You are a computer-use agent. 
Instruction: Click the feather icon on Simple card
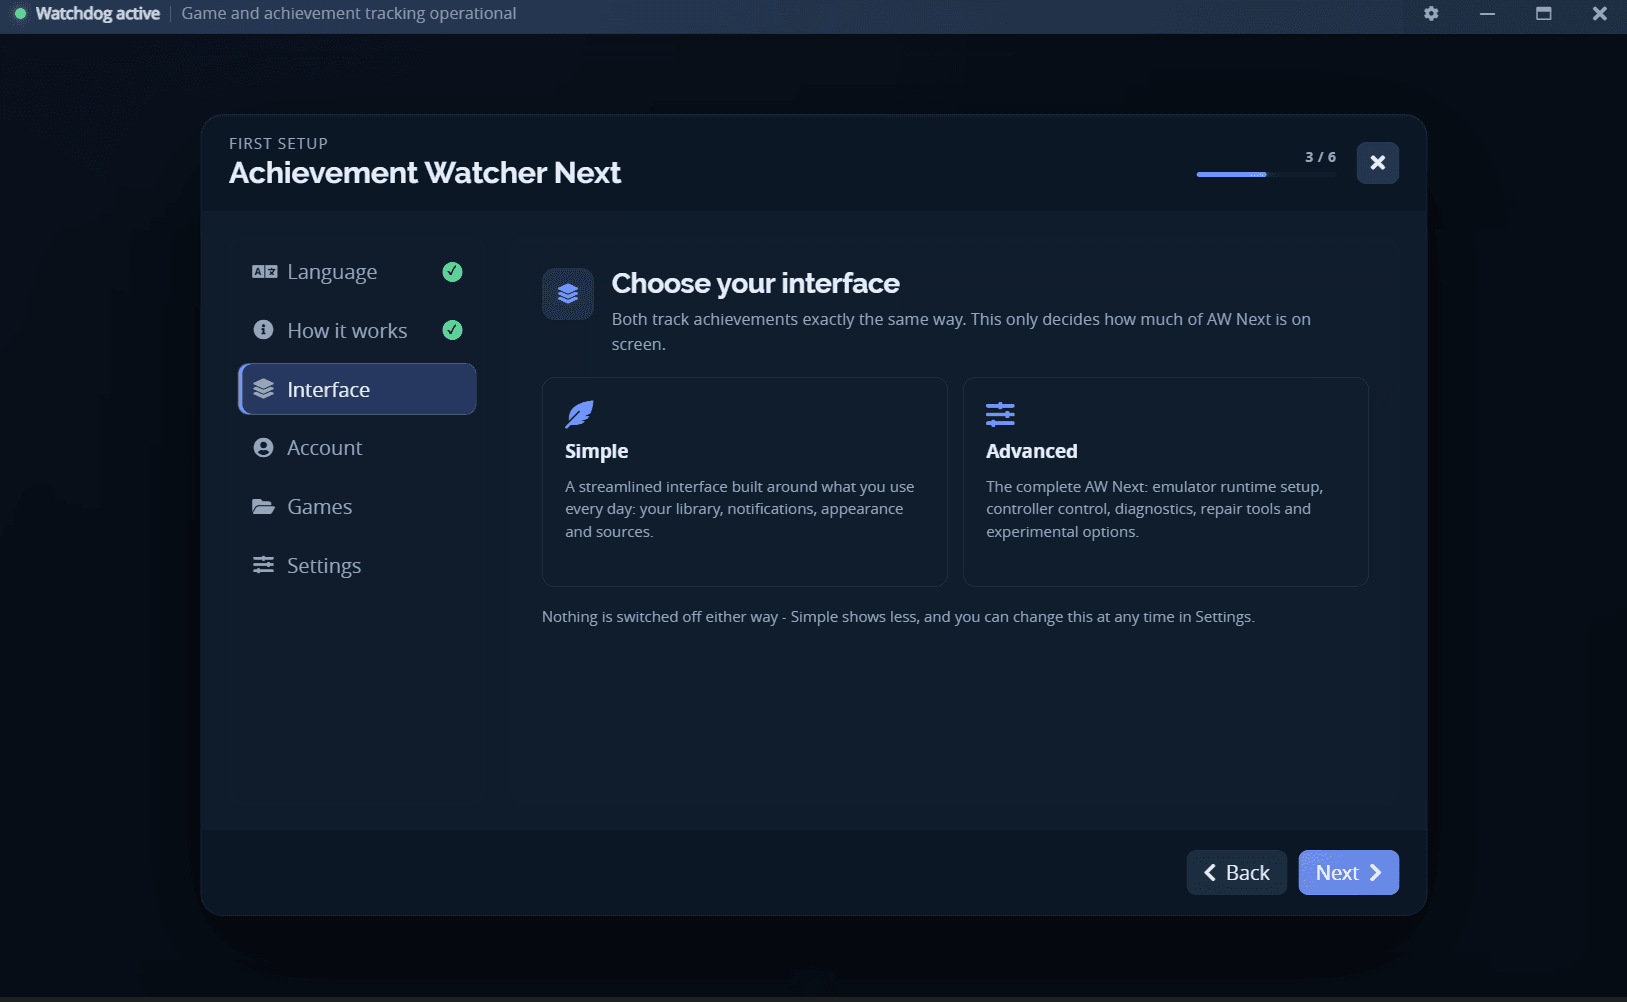(580, 414)
